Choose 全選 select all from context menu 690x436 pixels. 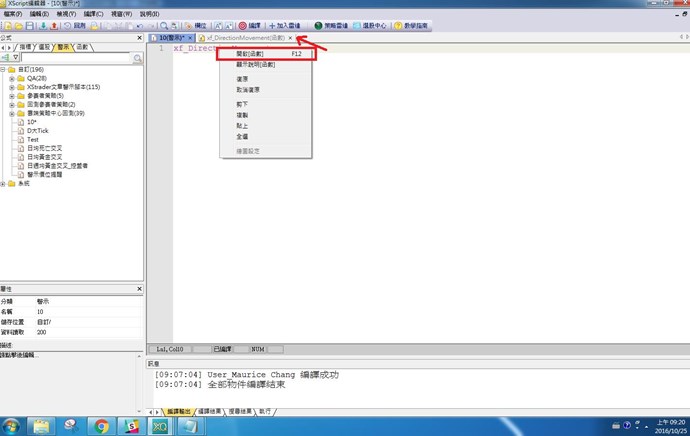point(266,136)
